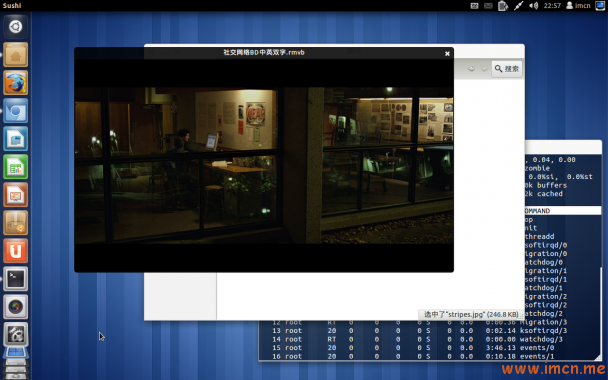Click the video preview frame
This screenshot has height=380, width=608.
pos(264,165)
